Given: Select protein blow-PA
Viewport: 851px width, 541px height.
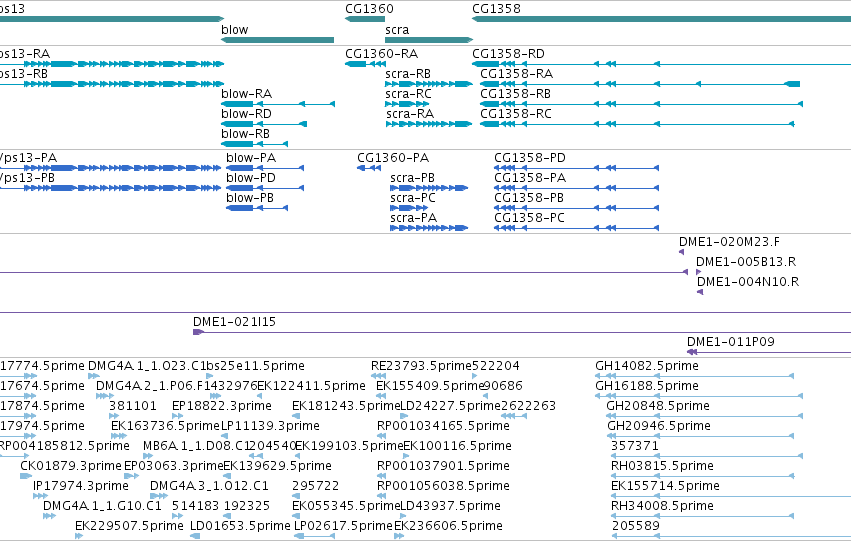Looking at the screenshot, I should tap(265, 168).
